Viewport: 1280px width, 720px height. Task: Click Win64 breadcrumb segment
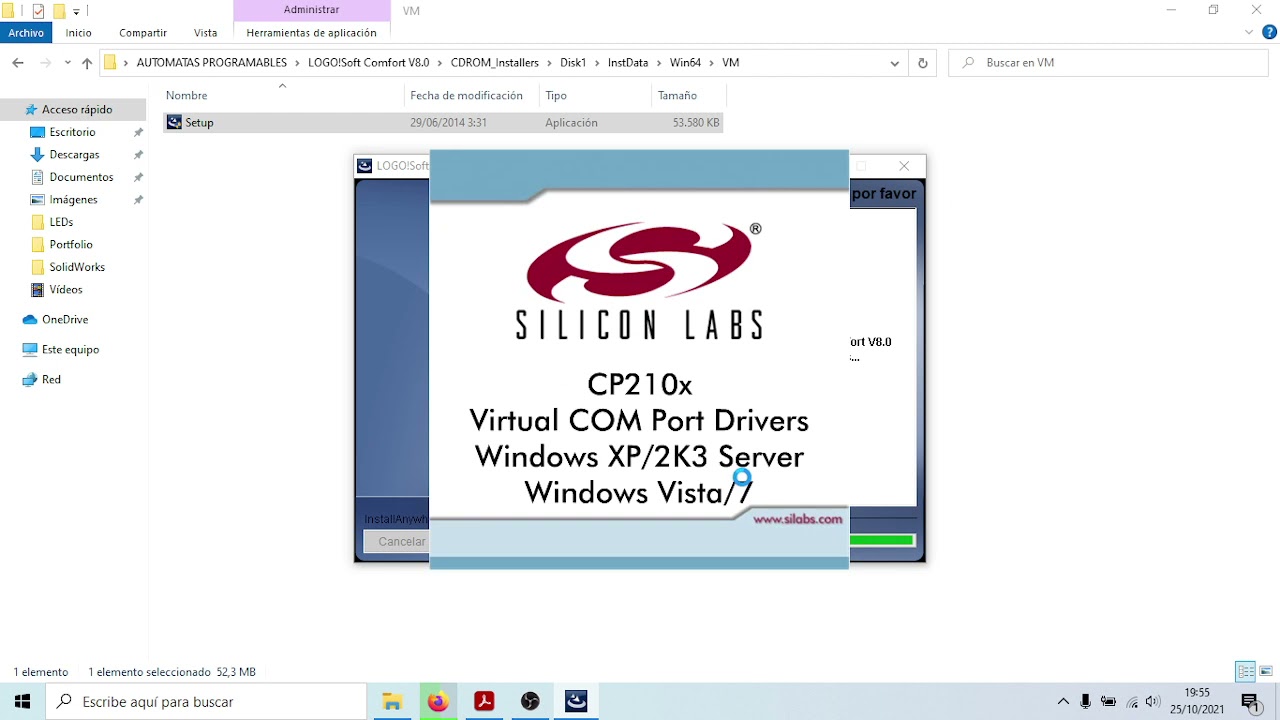(x=685, y=62)
